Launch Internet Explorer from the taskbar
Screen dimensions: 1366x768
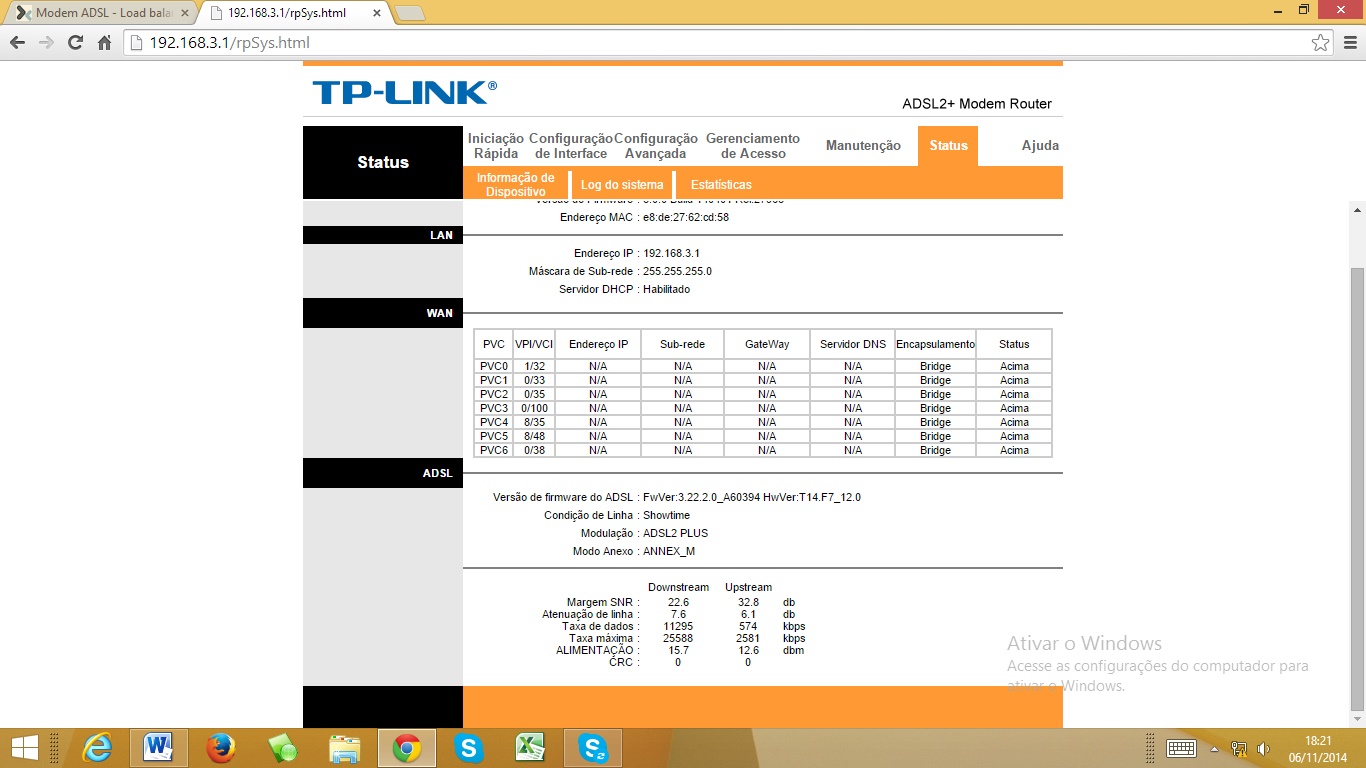point(97,747)
